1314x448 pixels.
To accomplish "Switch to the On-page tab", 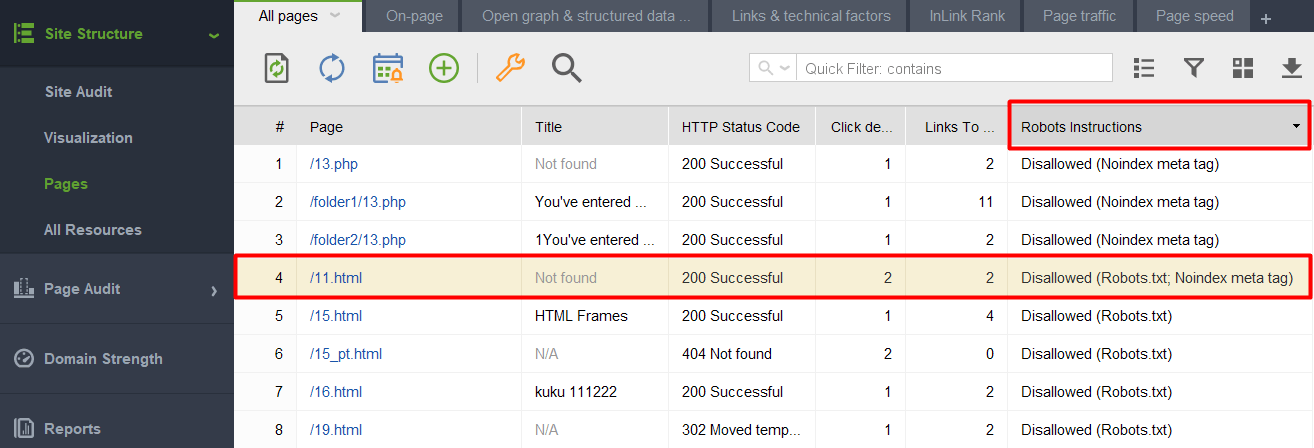I will pyautogui.click(x=413, y=16).
